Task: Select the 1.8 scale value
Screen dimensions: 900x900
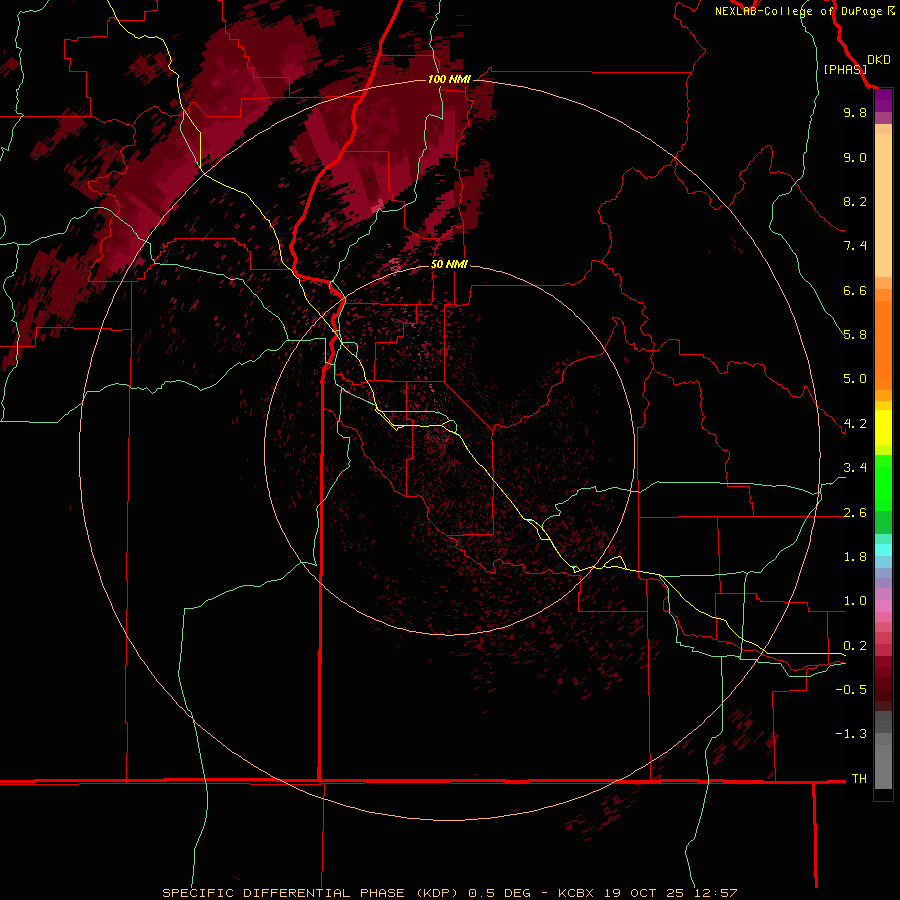Action: (855, 557)
